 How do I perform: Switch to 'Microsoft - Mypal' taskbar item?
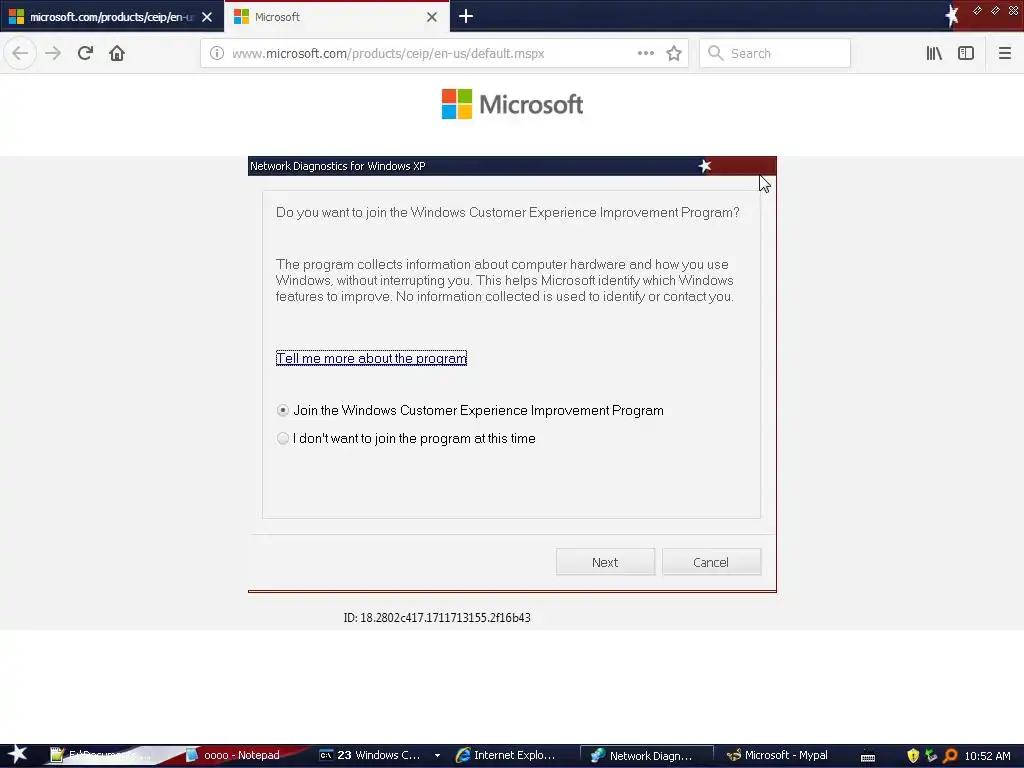[777, 755]
